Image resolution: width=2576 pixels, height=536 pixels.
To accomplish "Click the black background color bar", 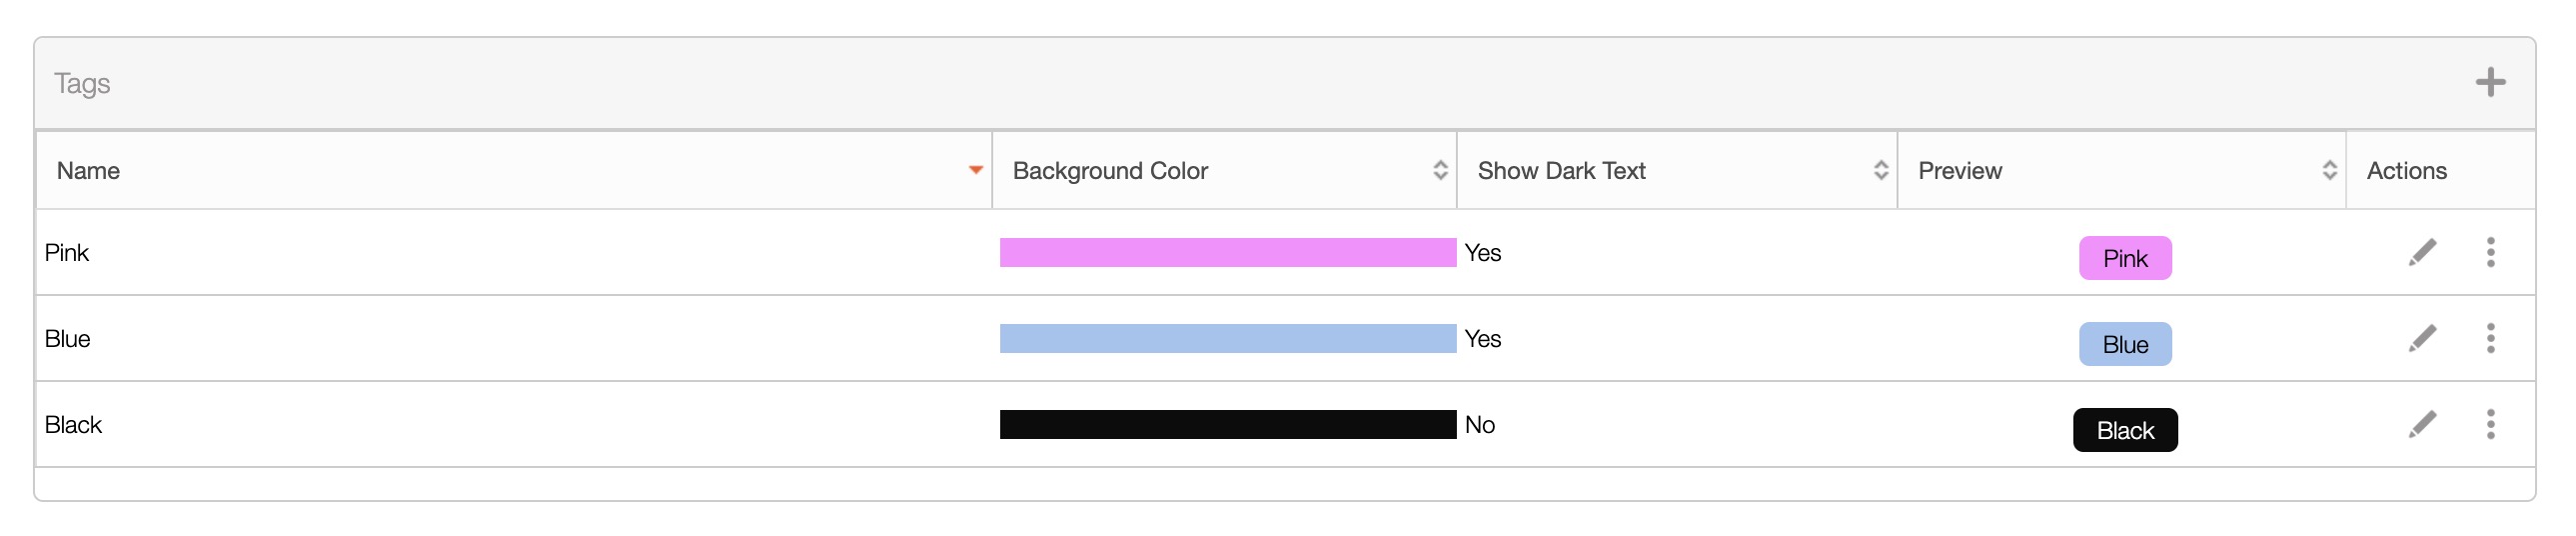I will pos(1227,424).
